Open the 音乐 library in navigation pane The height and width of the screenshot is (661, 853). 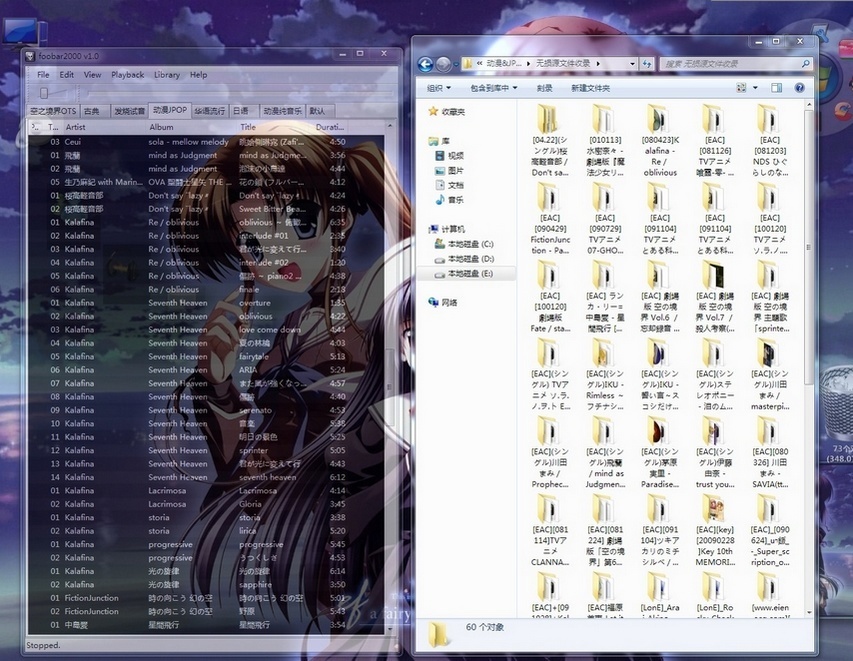449,200
